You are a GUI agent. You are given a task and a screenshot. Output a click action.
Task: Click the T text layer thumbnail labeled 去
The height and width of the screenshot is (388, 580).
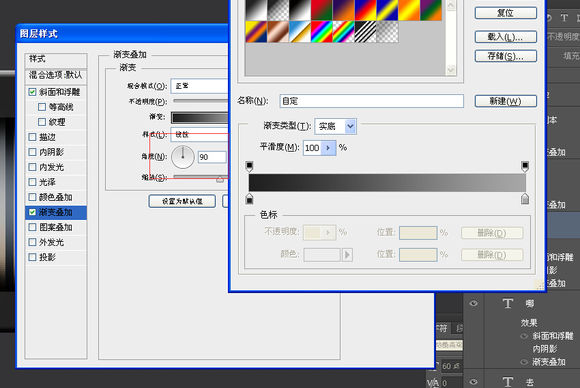(508, 382)
